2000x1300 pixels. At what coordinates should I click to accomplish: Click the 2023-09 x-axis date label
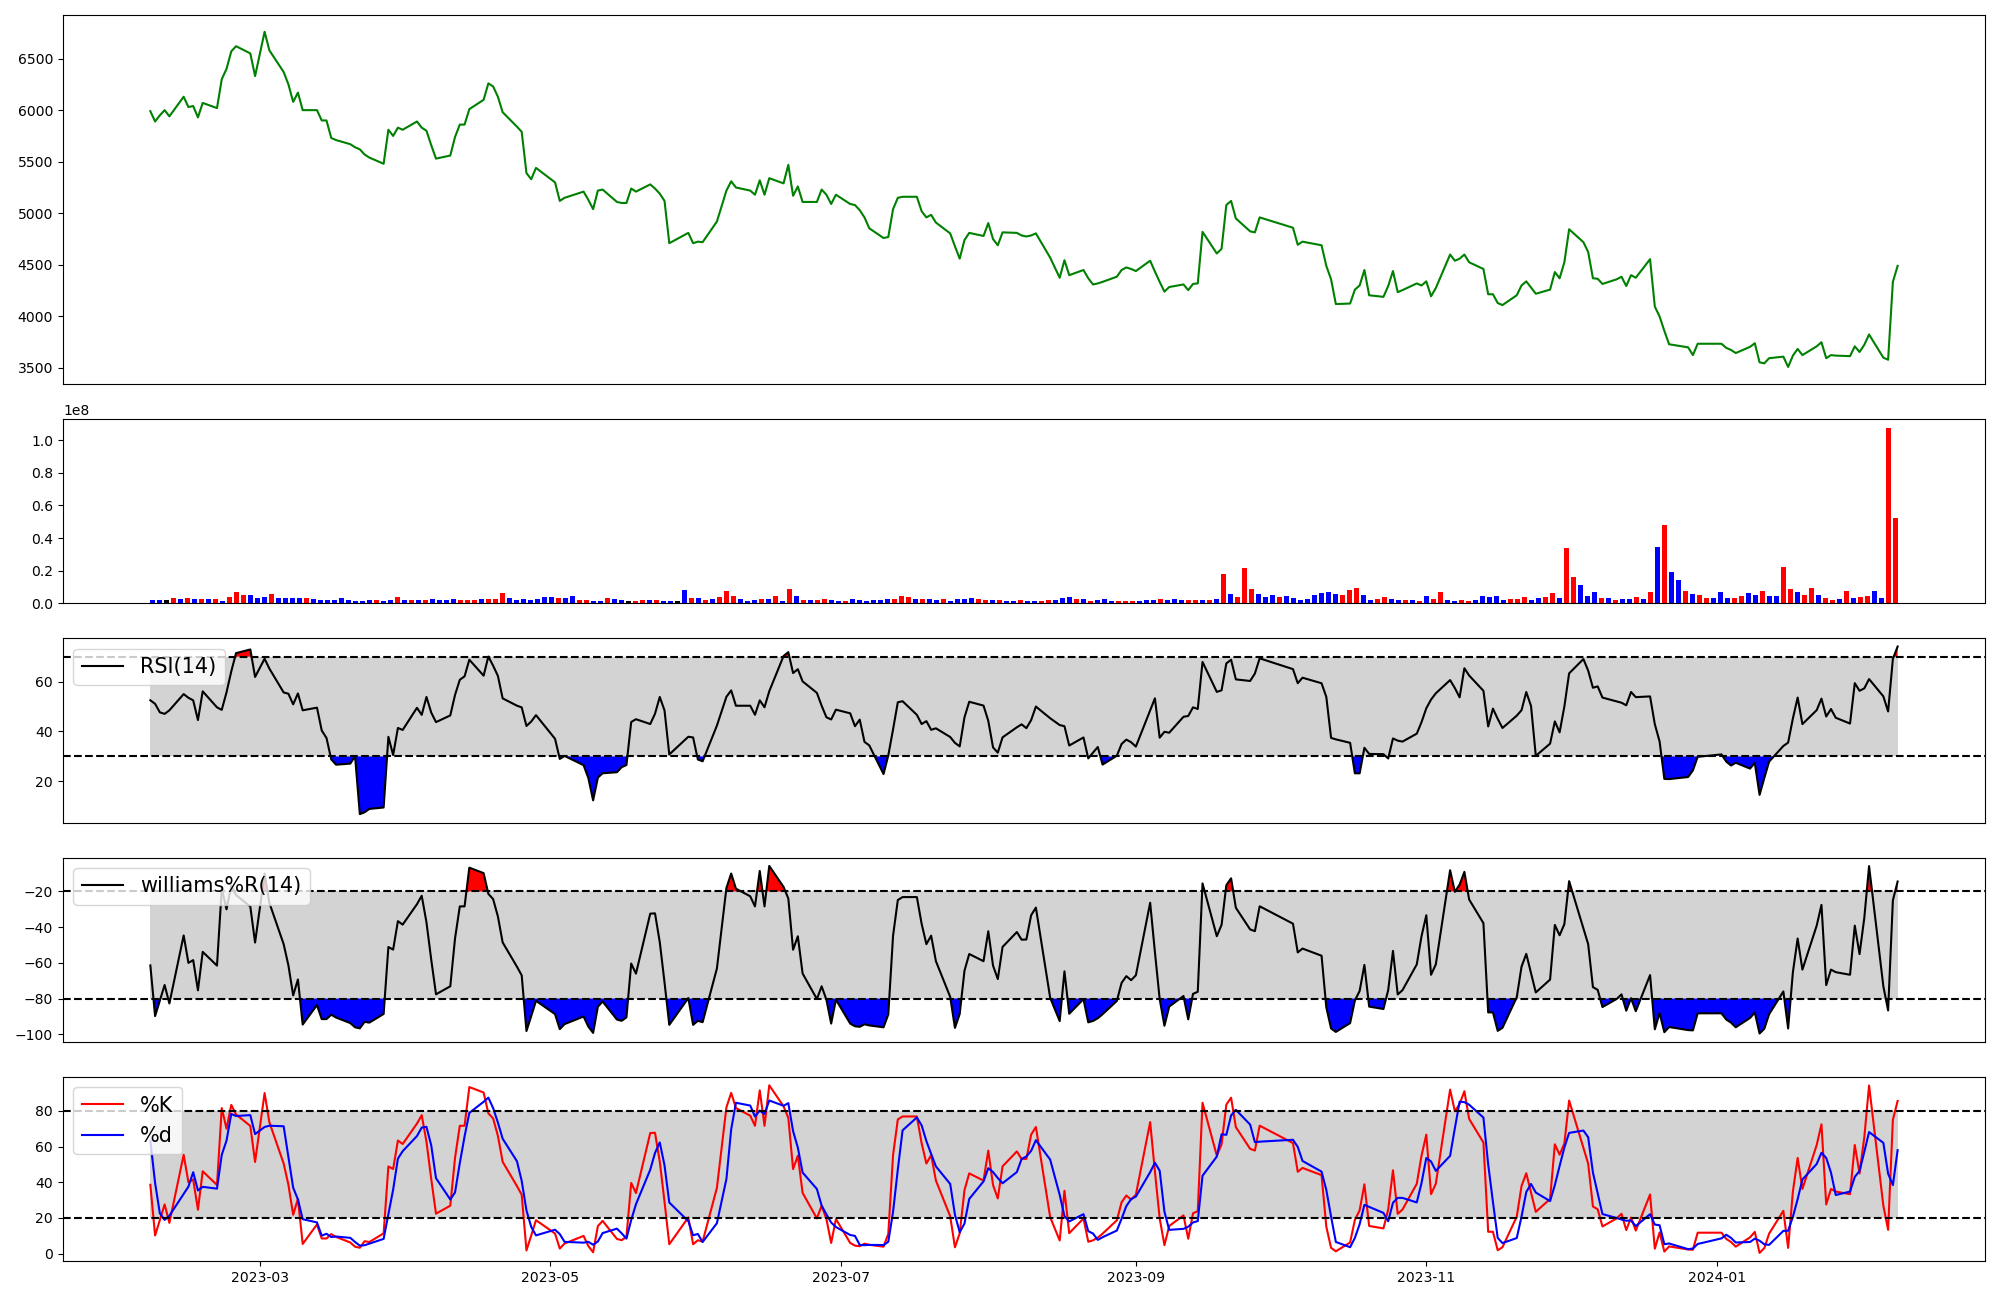[1136, 1277]
